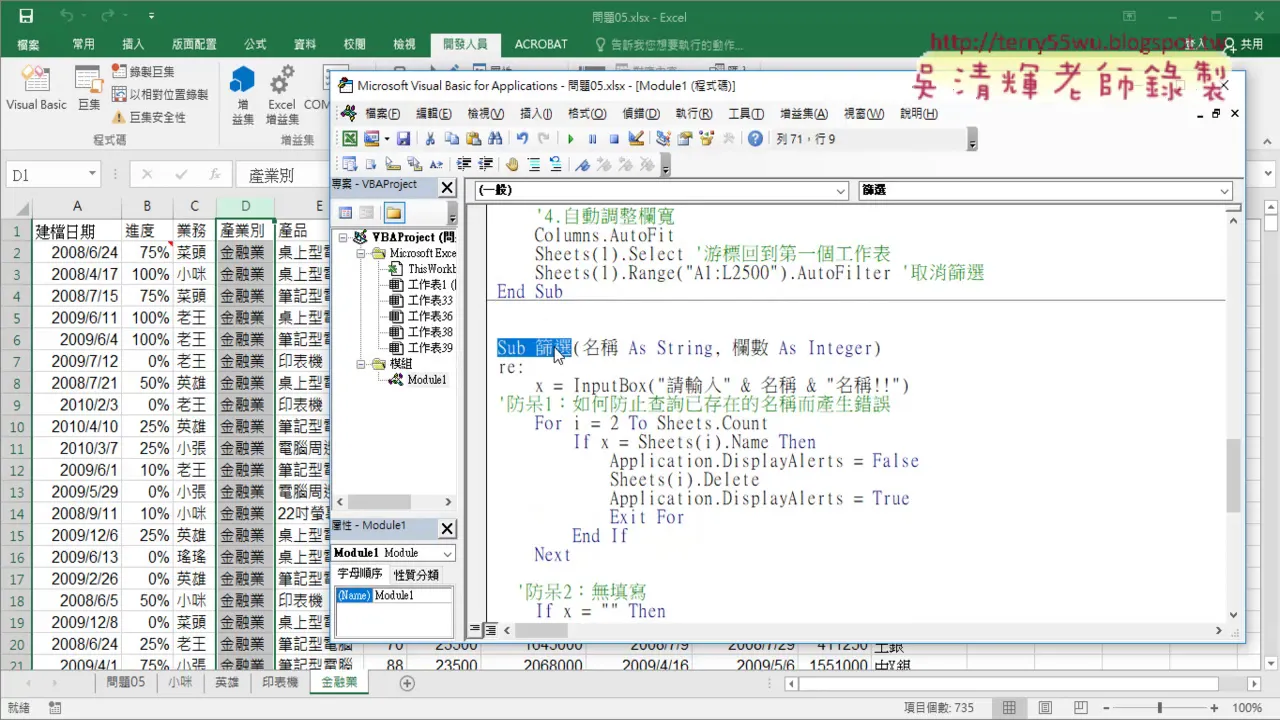Open Module1 Module properties dropdown

447,553
